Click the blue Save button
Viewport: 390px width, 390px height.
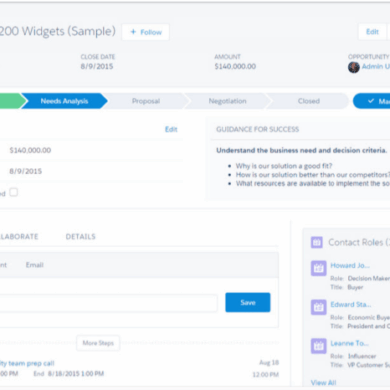tap(248, 302)
